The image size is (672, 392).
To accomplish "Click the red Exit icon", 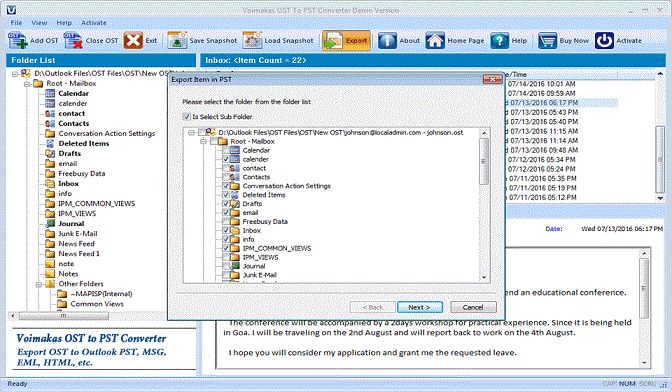I will (133, 41).
